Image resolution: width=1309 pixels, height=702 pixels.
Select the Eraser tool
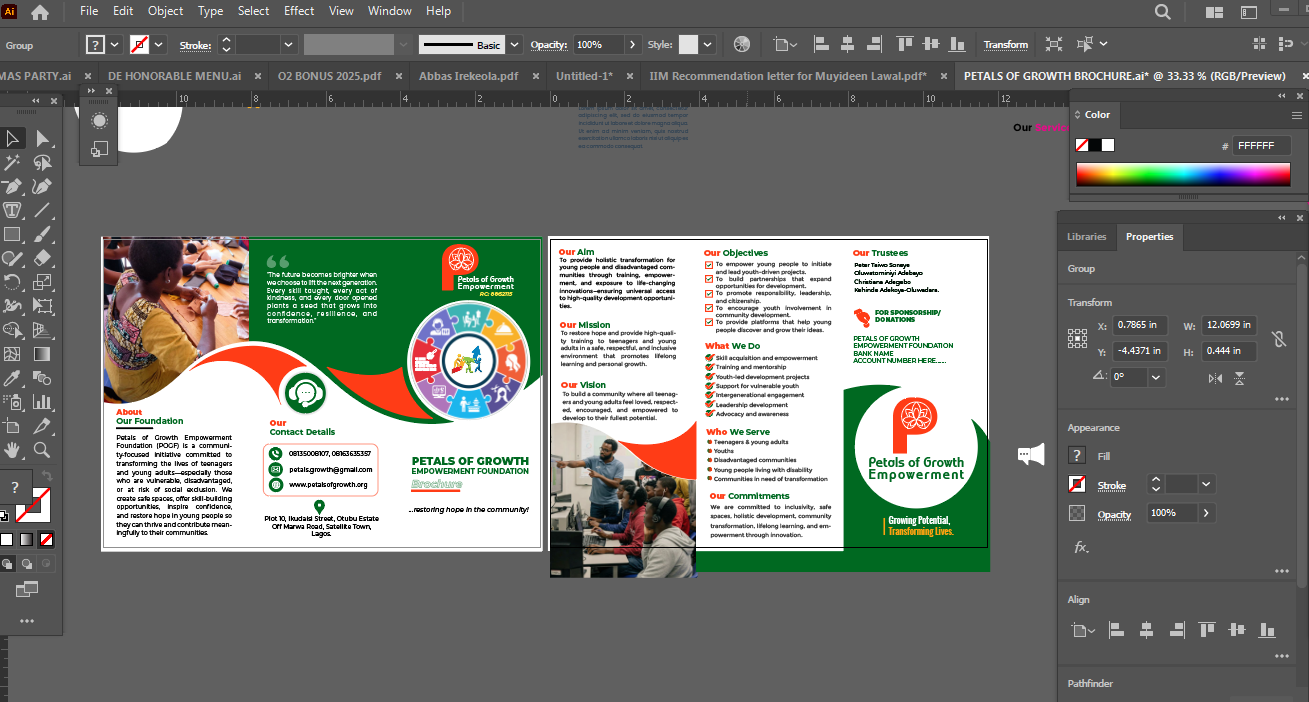(x=42, y=258)
